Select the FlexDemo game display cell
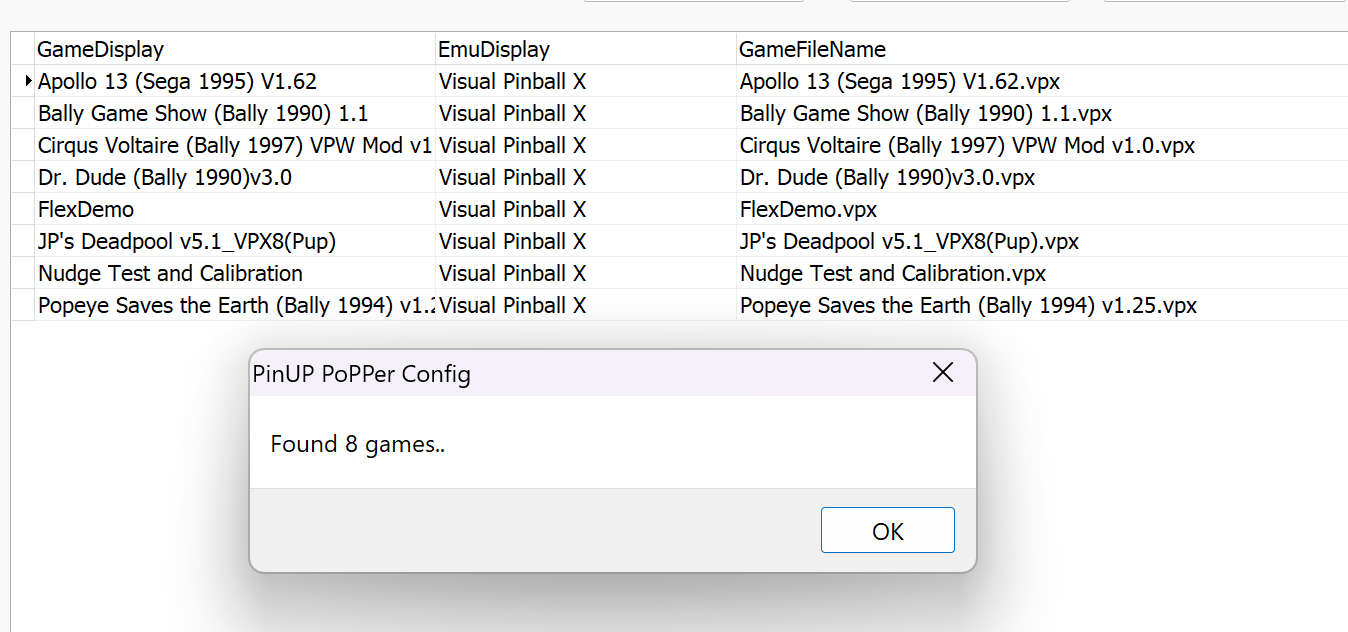The width and height of the screenshot is (1348, 632). coord(86,210)
